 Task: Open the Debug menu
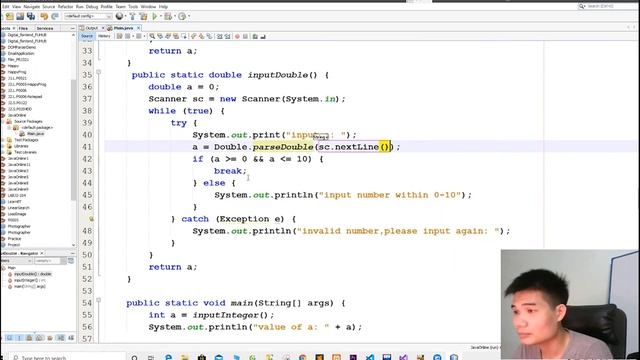pyautogui.click(x=92, y=7)
